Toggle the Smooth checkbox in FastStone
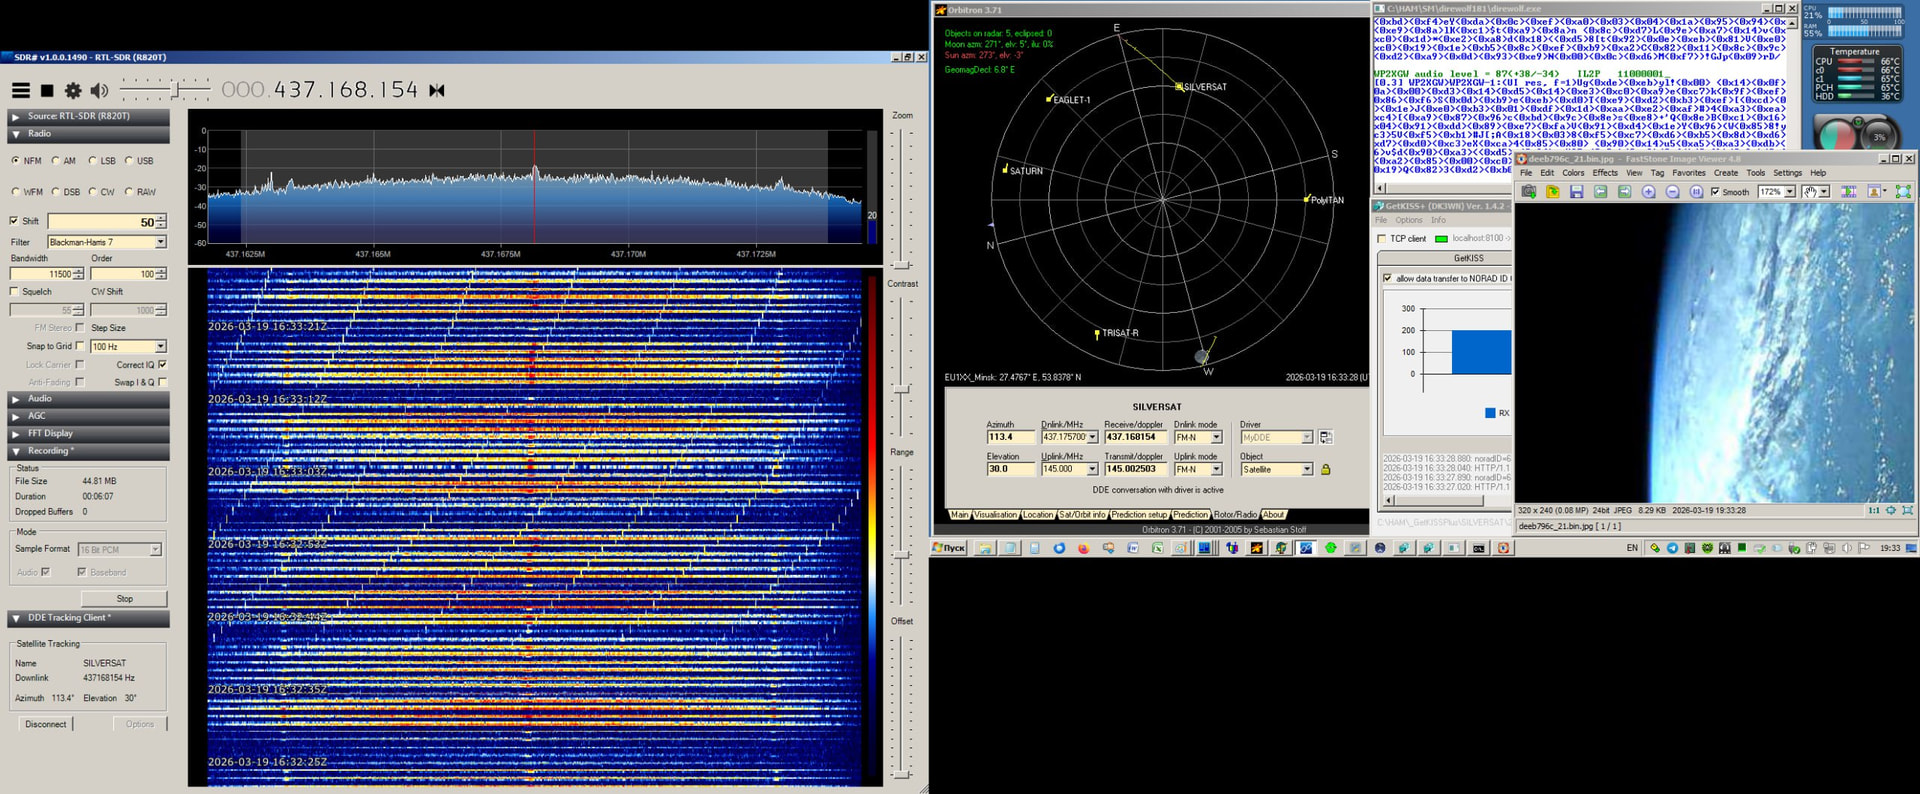Viewport: 1920px width, 794px height. click(x=1715, y=192)
